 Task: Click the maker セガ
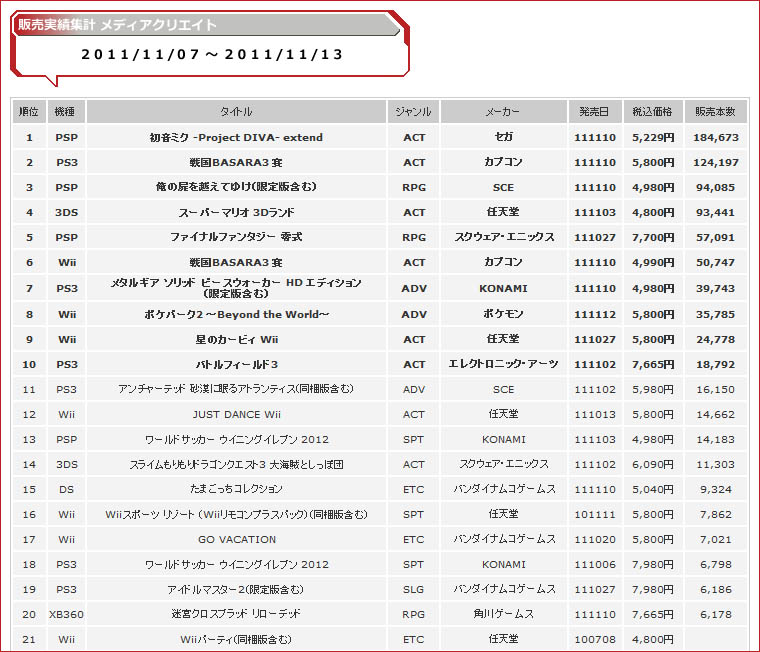tap(504, 137)
